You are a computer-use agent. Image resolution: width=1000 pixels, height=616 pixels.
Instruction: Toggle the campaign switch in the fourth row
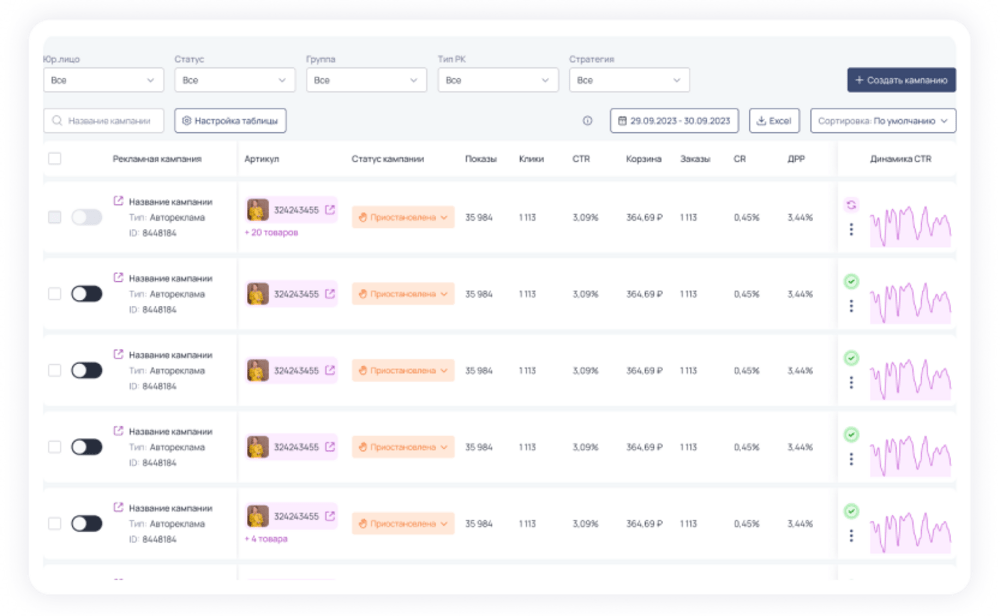(x=87, y=447)
